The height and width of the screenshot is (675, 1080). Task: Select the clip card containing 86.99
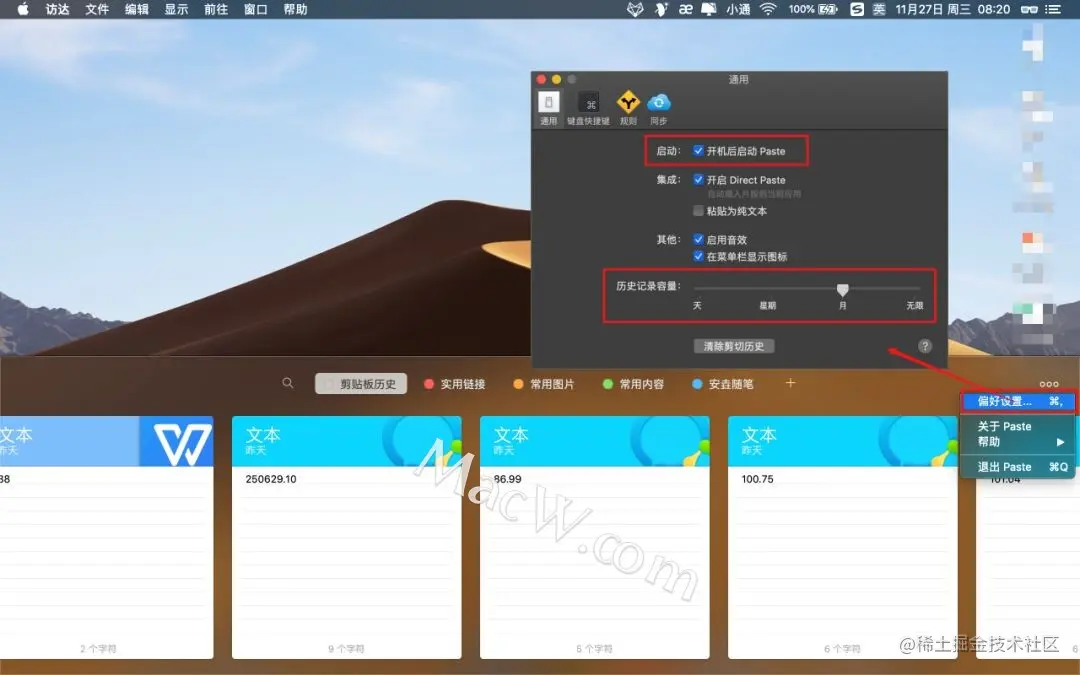coord(594,537)
